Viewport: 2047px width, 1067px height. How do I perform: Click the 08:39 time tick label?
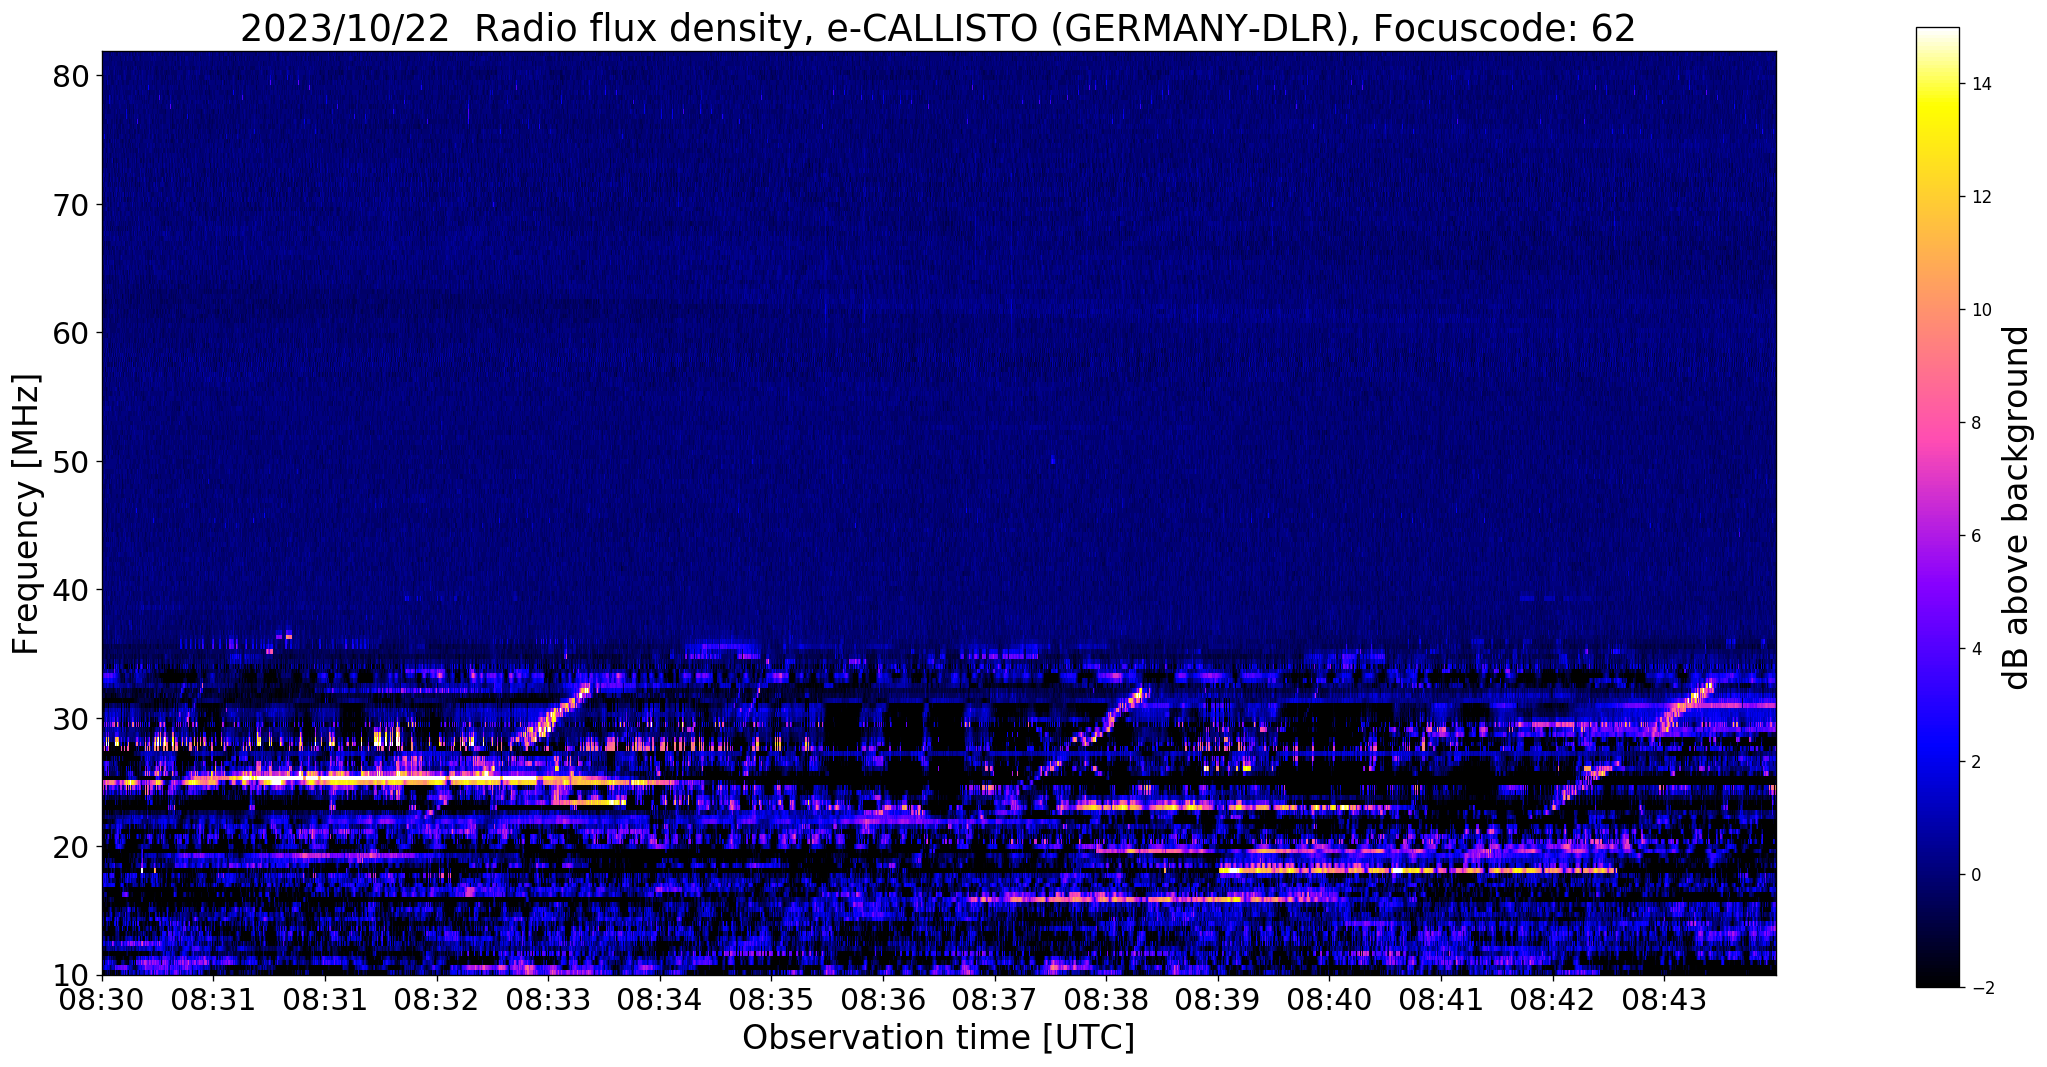[x=1218, y=999]
